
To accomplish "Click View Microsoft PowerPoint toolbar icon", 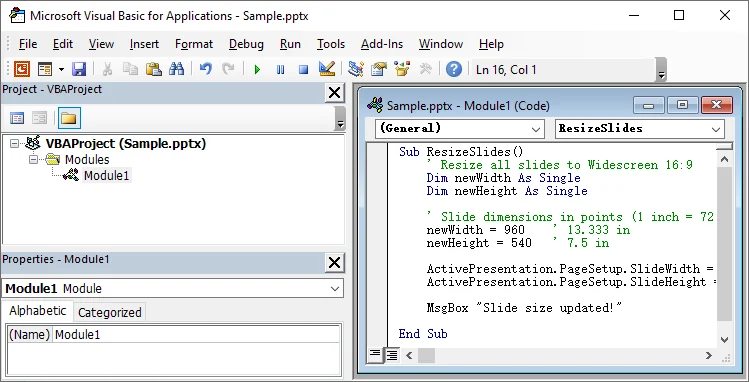I will [21, 69].
